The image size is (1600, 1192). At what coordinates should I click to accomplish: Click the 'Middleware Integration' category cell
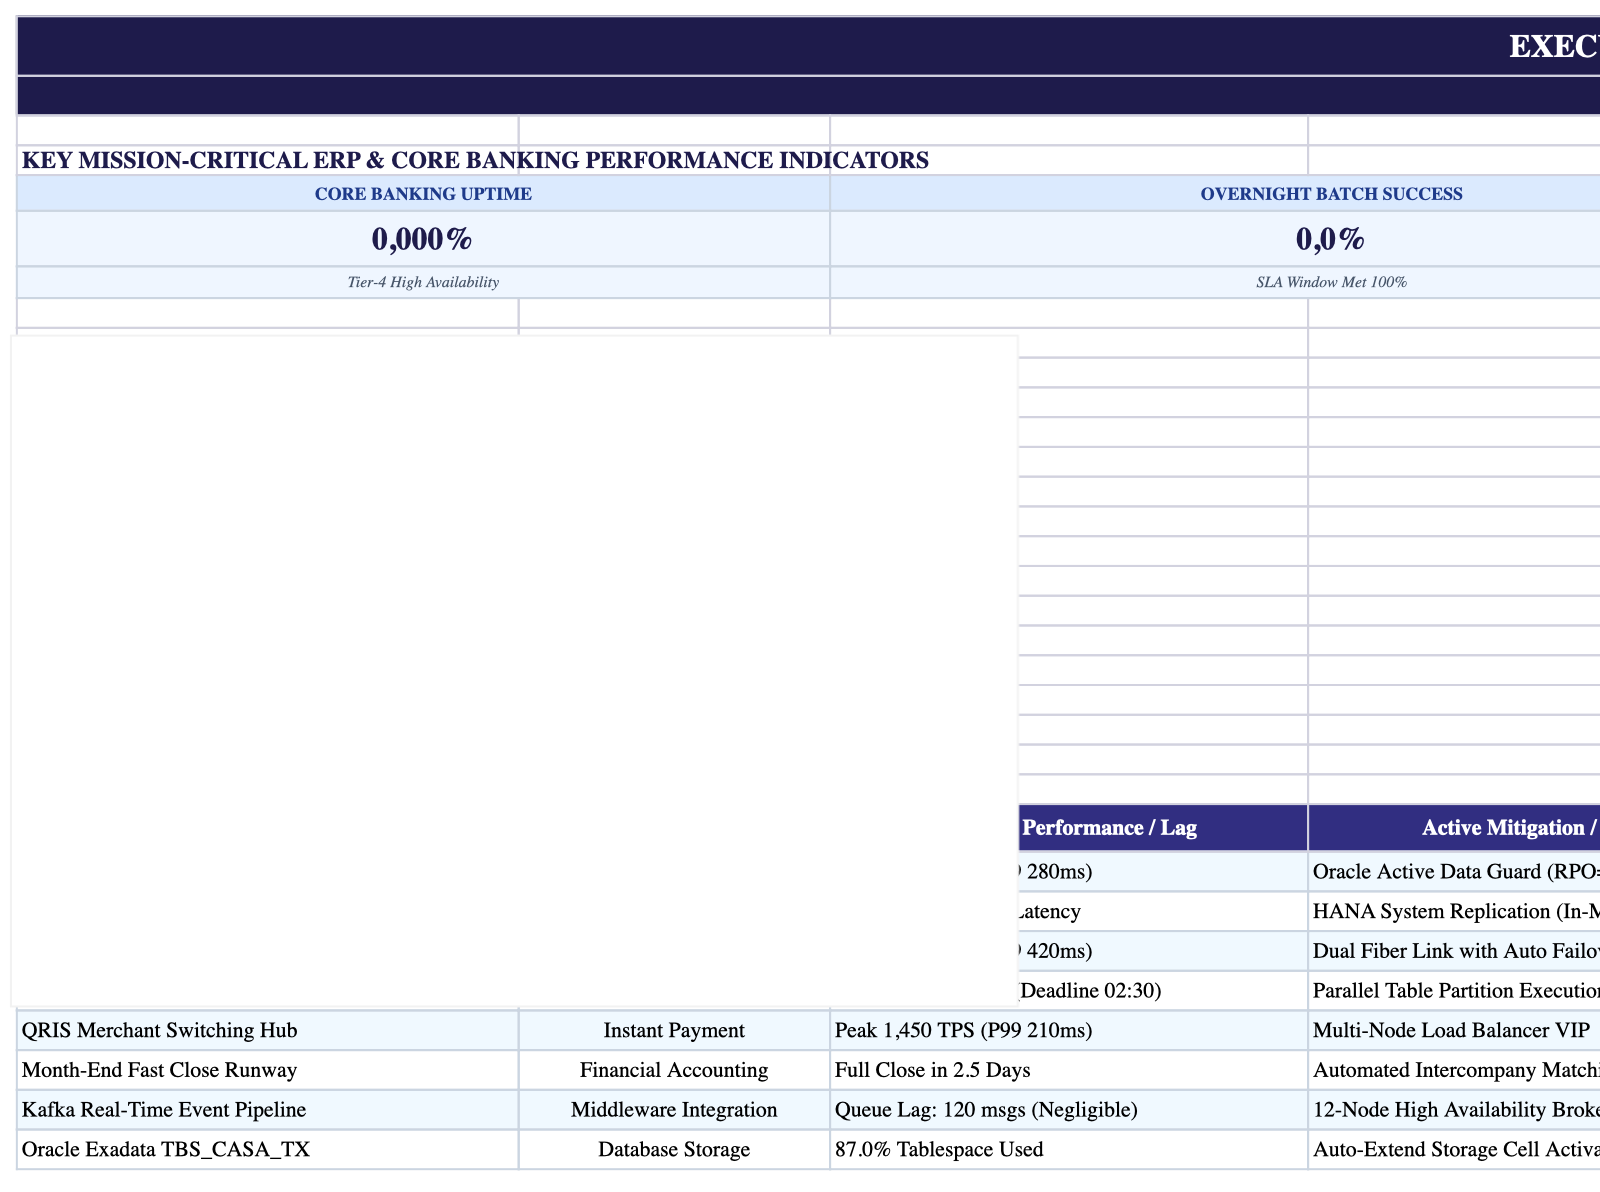674,1110
